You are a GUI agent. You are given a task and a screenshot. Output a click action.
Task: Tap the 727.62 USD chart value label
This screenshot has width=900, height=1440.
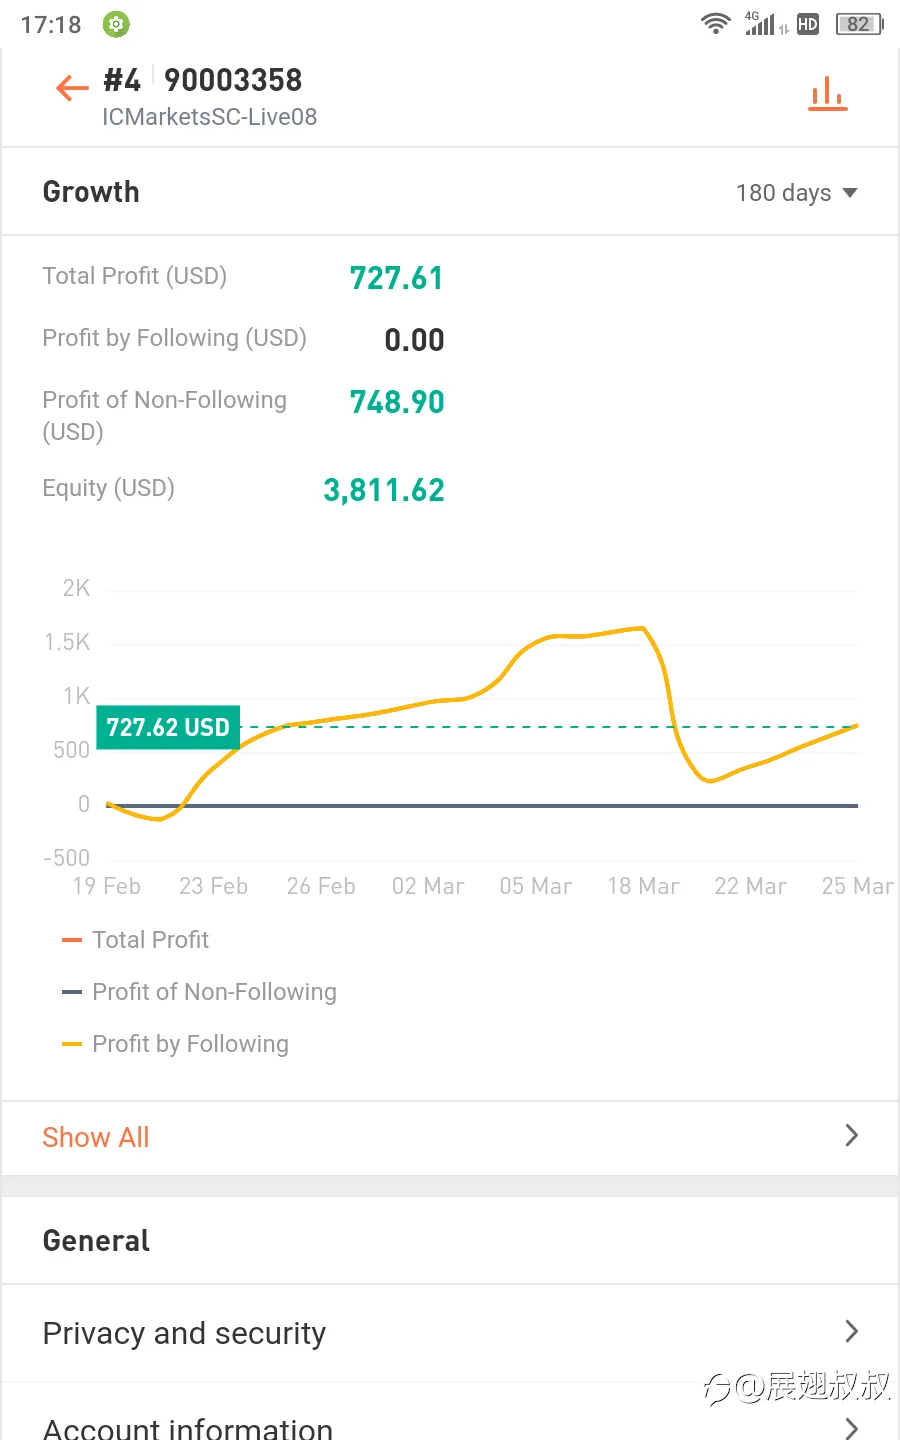[x=168, y=727]
